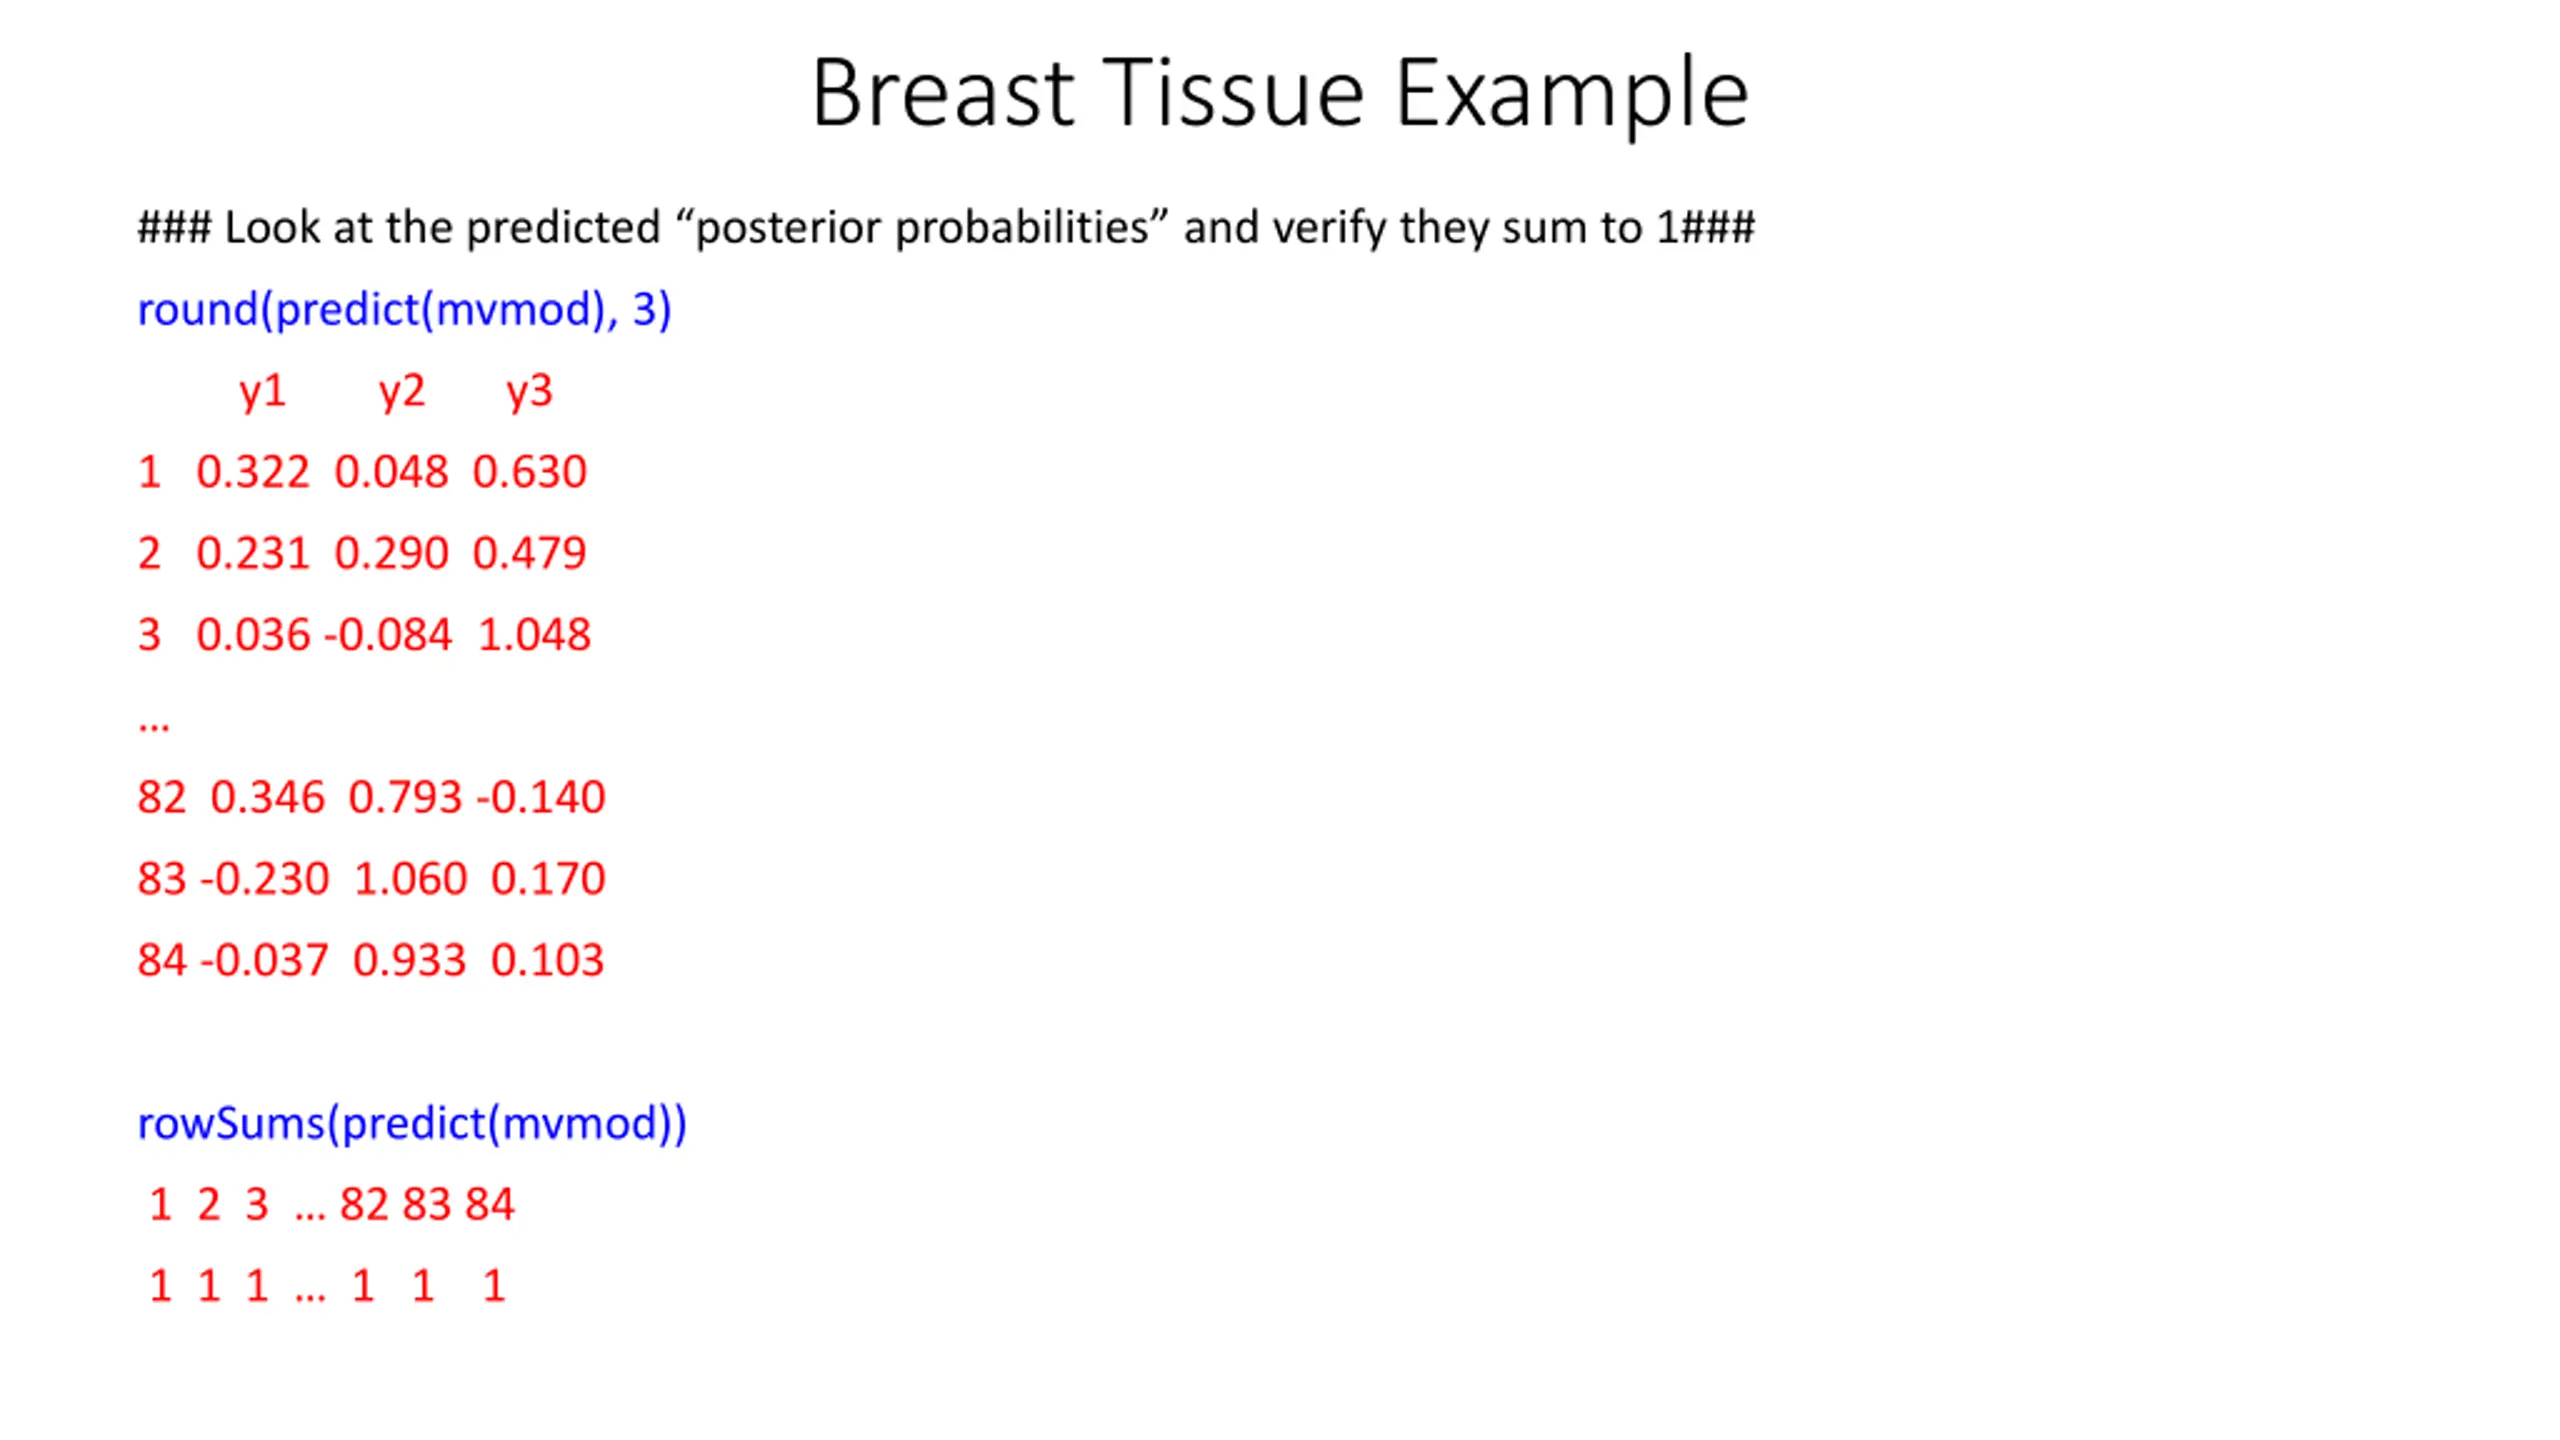Click value 0.793 in row 82
The image size is (2560, 1440).
coord(405,798)
